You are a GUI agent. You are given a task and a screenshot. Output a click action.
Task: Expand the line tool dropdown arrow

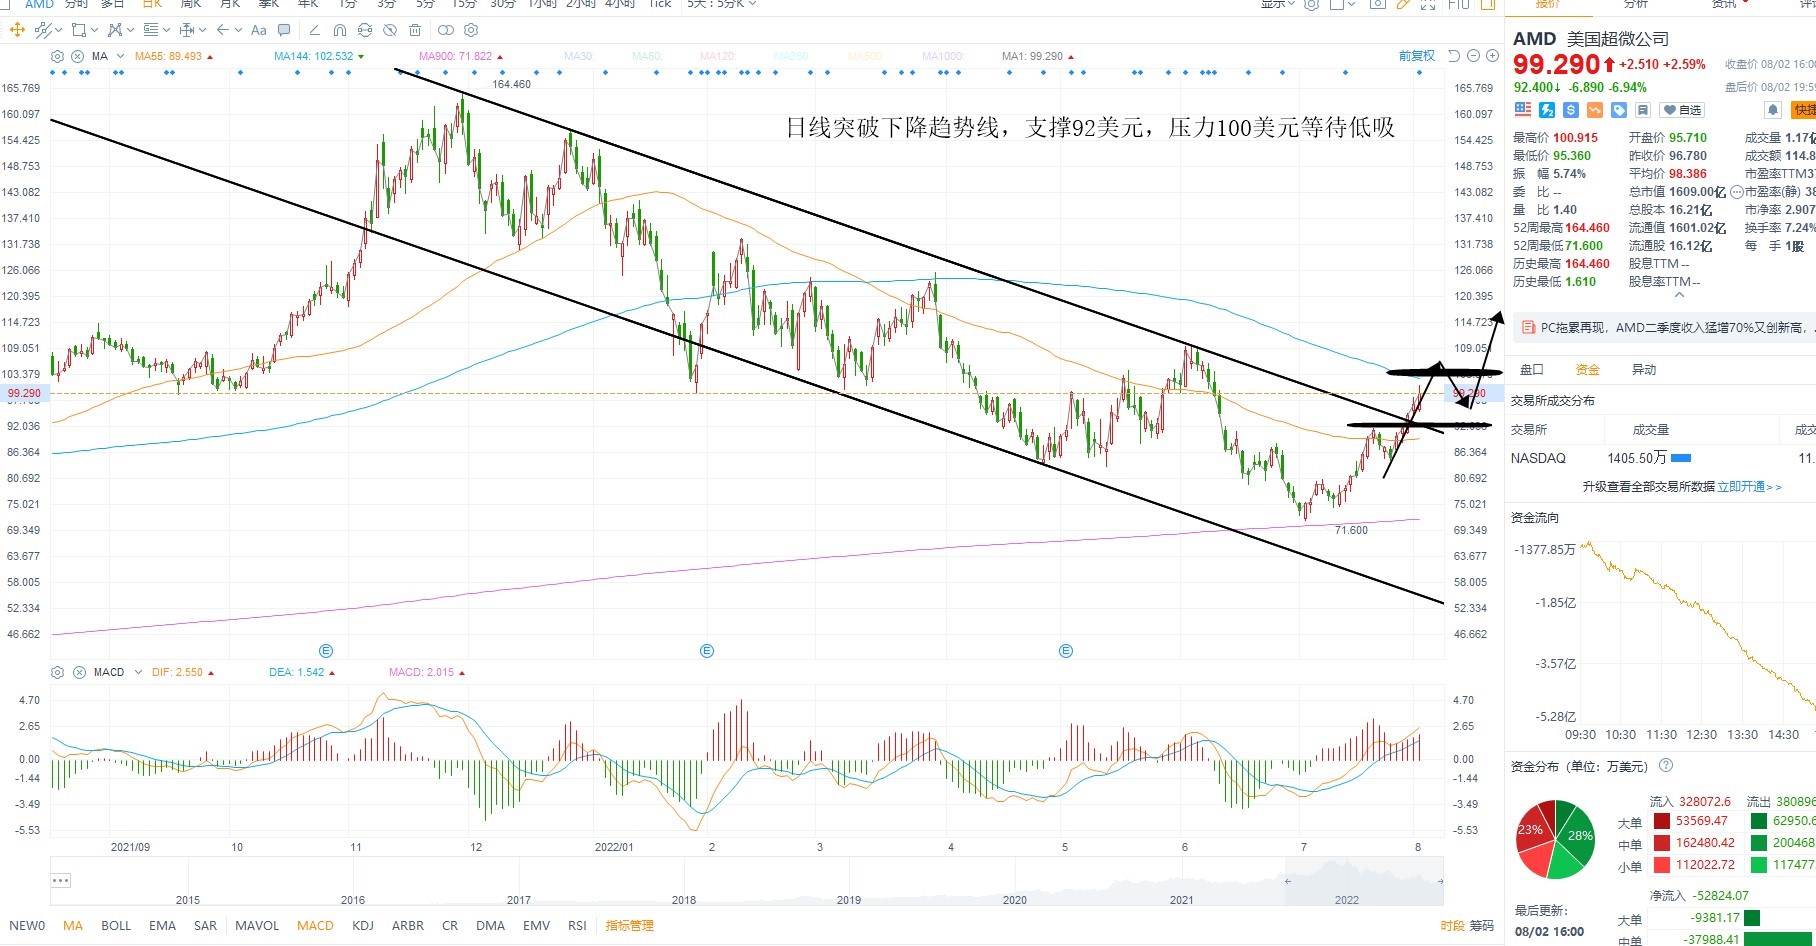click(x=58, y=30)
